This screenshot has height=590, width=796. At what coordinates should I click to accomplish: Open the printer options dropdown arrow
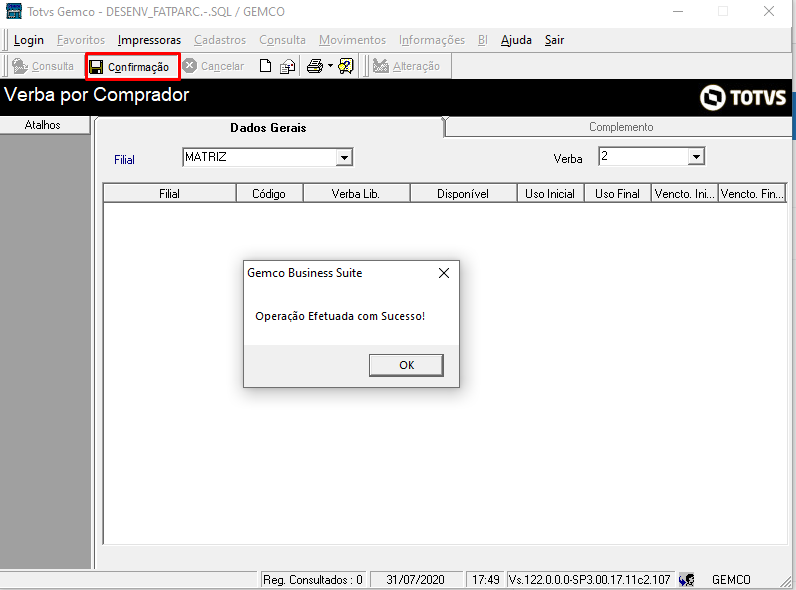(330, 66)
